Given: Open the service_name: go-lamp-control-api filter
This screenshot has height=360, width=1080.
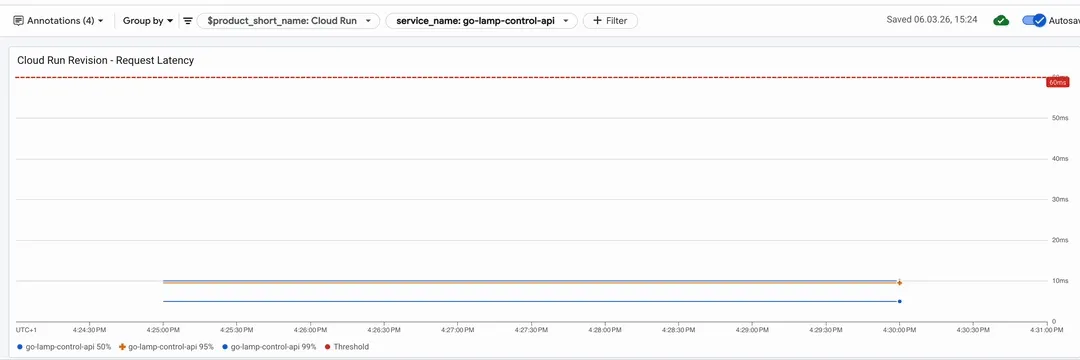Looking at the screenshot, I should [x=481, y=21].
